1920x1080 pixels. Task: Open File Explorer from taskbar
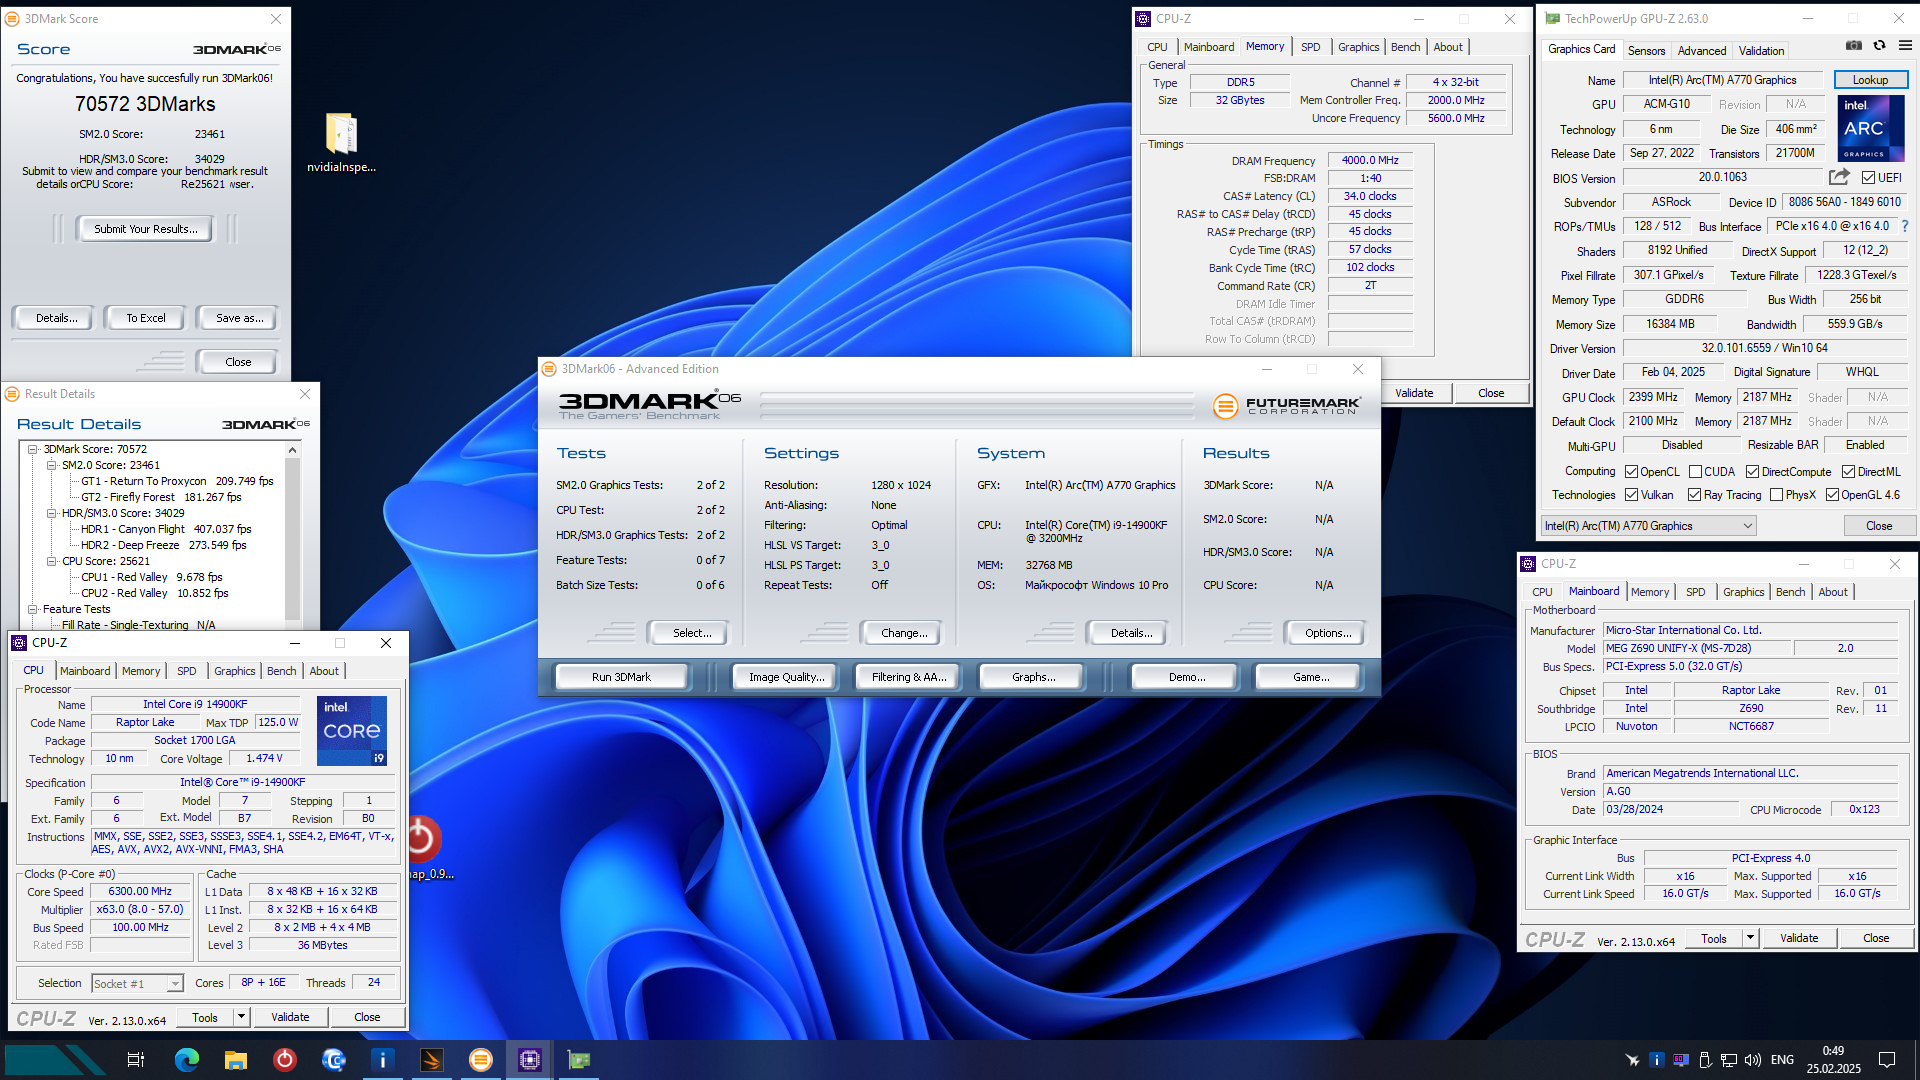pos(236,1060)
